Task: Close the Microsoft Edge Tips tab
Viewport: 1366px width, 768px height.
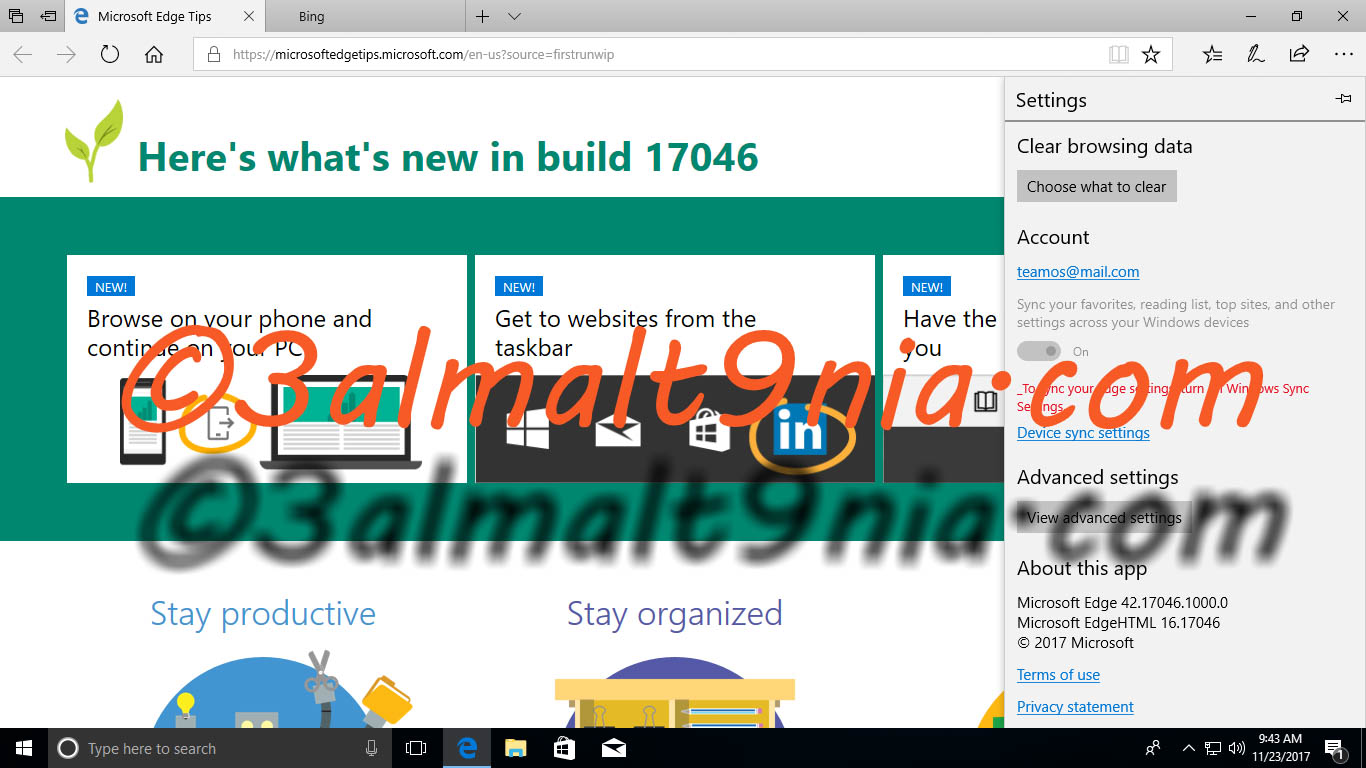Action: pyautogui.click(x=249, y=16)
